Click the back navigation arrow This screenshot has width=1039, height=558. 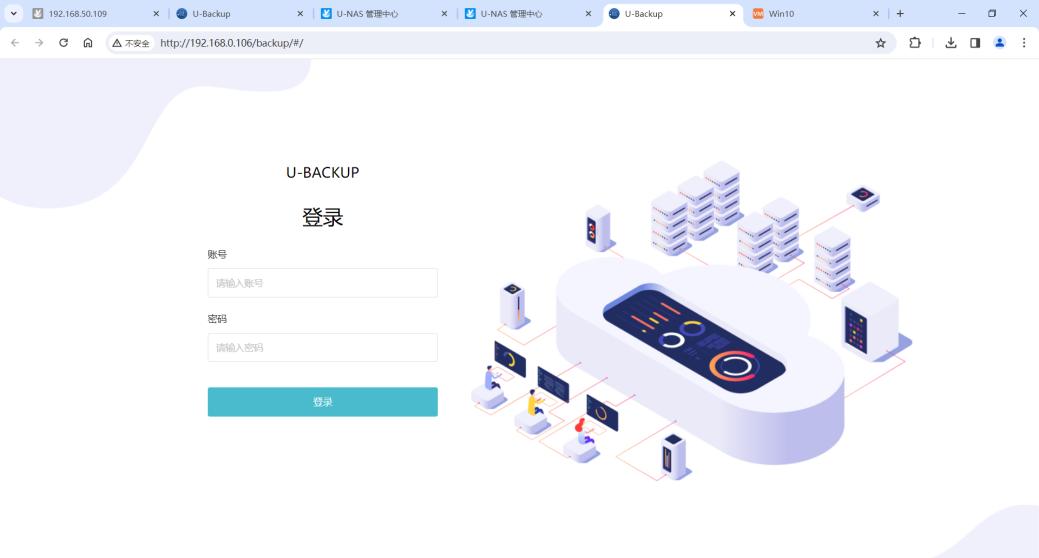pos(15,43)
